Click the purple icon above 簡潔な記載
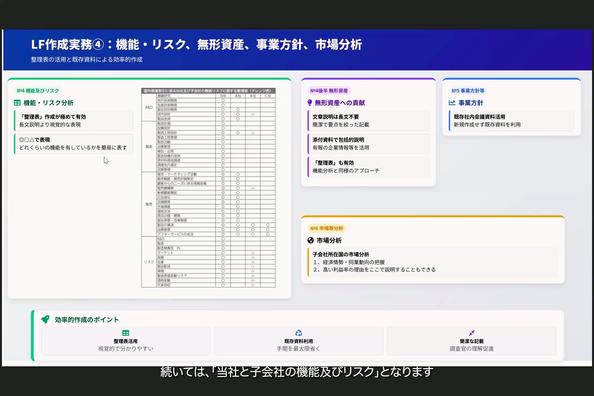The height and width of the screenshot is (396, 594). pos(472,333)
